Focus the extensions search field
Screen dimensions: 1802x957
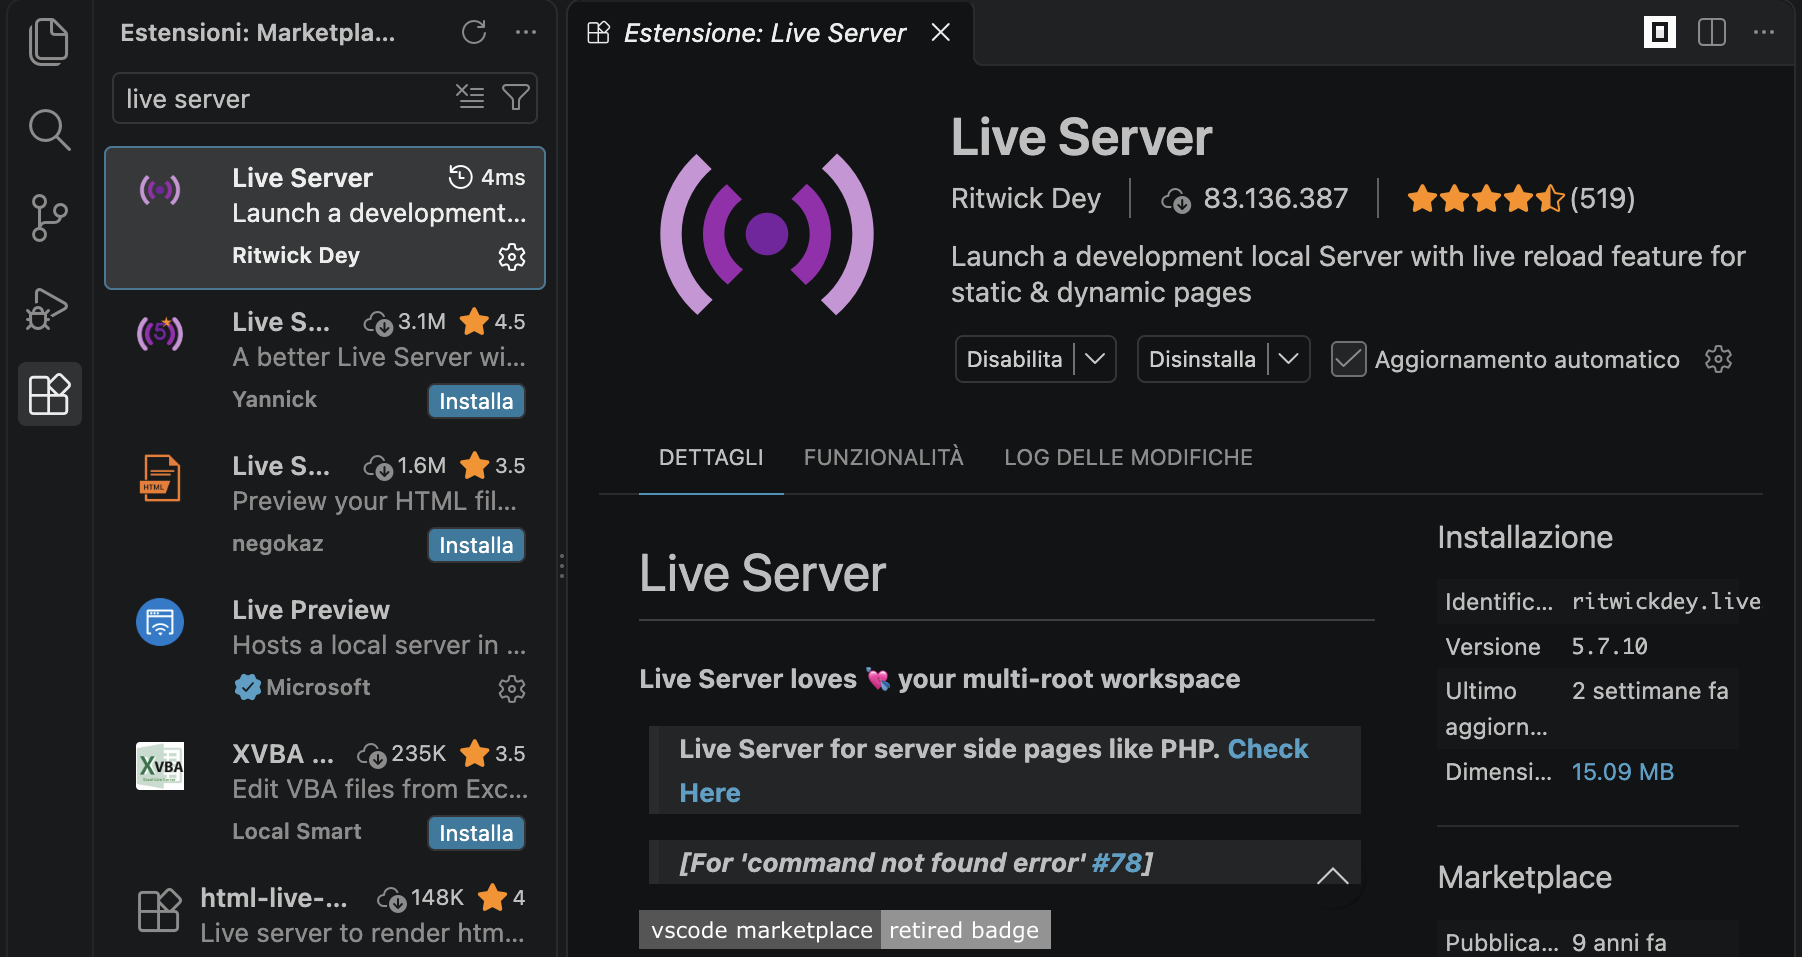(285, 98)
